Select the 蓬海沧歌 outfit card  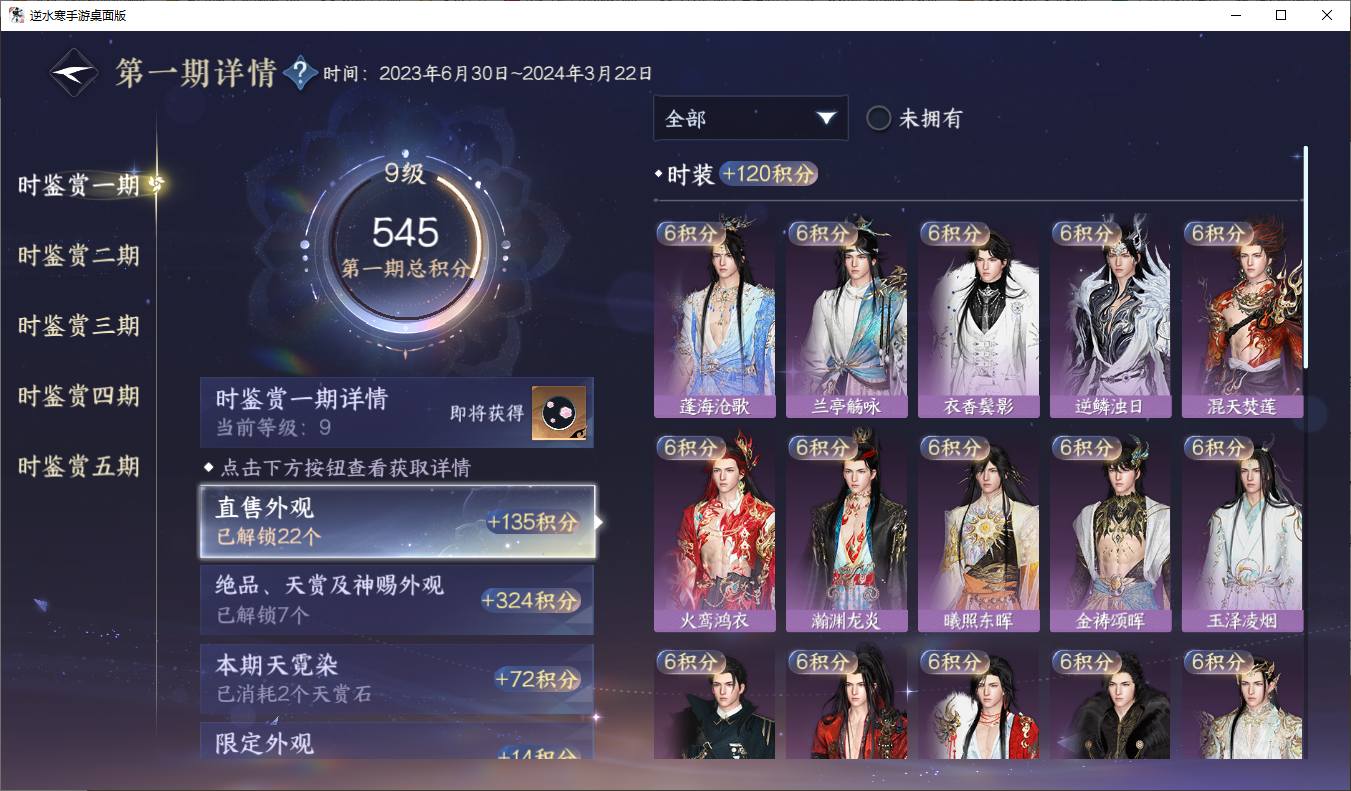pos(714,317)
